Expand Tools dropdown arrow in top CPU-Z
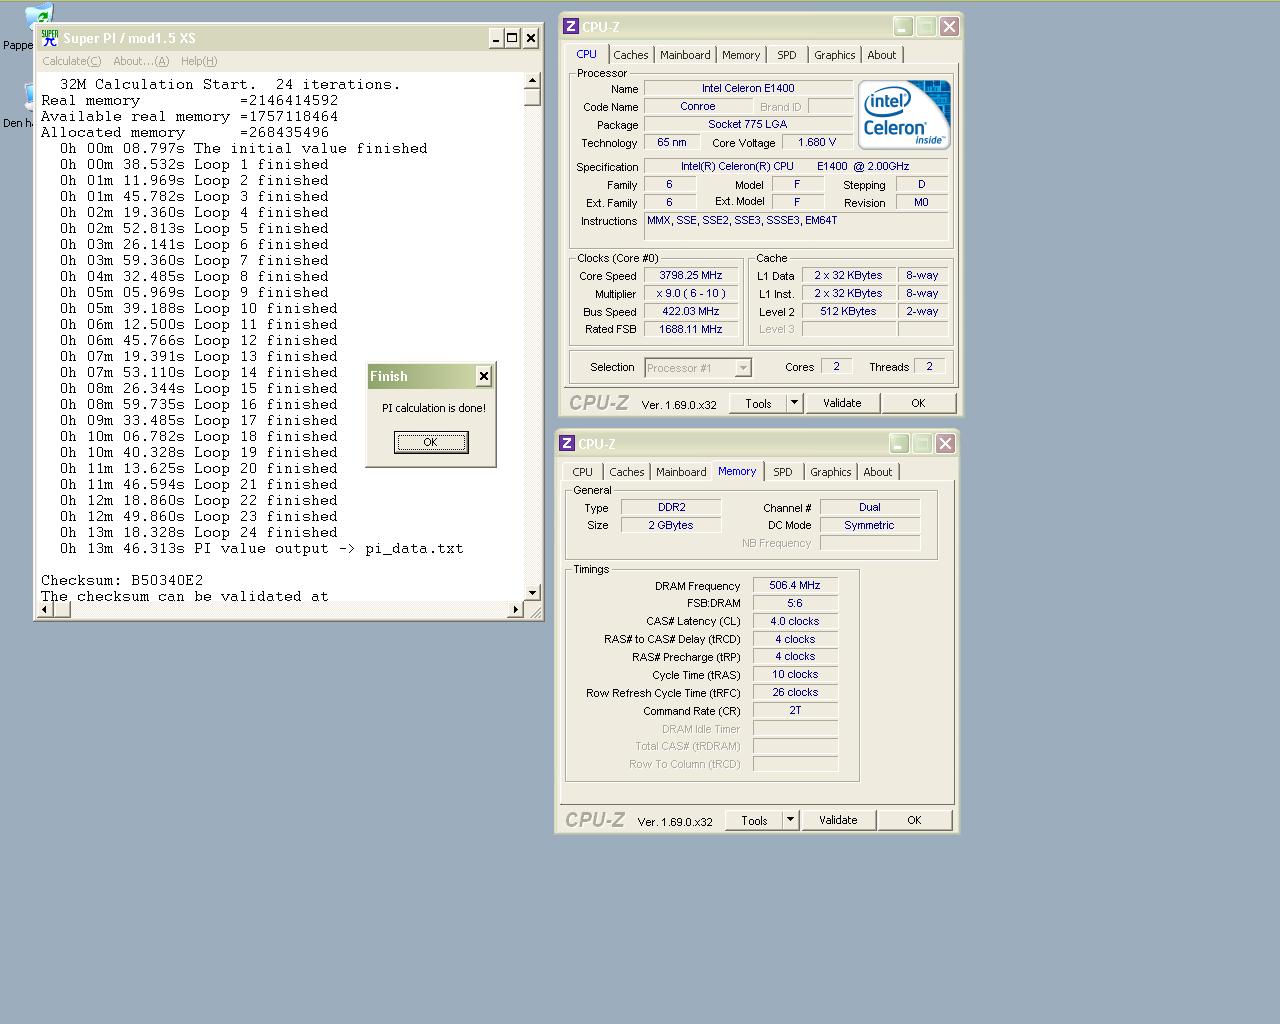 pyautogui.click(x=794, y=403)
